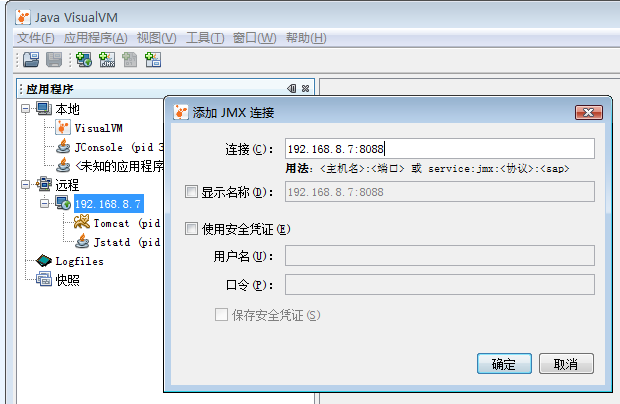Click the 显示名称 text field
The width and height of the screenshot is (620, 404).
440,192
